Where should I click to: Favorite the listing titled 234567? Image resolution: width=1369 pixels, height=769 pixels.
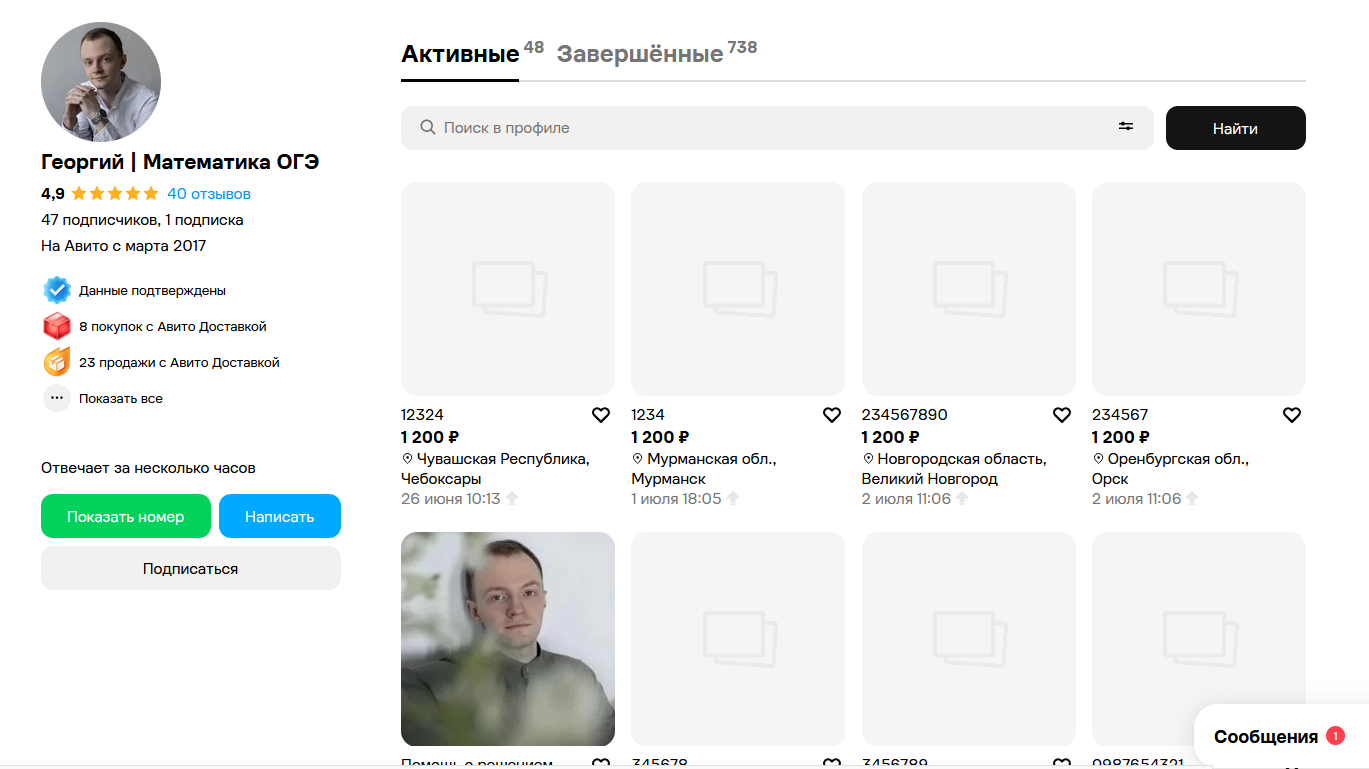tap(1292, 415)
